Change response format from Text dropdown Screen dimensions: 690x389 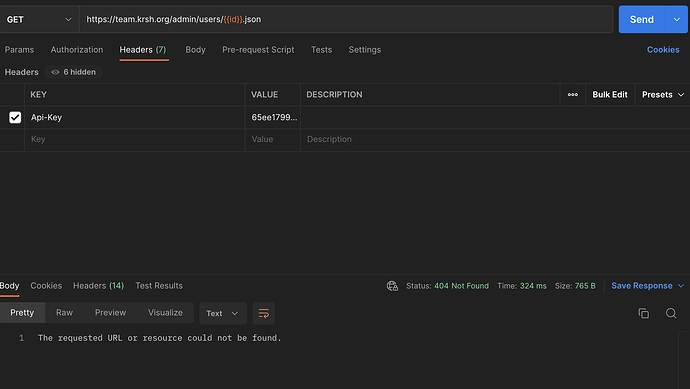[x=223, y=313]
